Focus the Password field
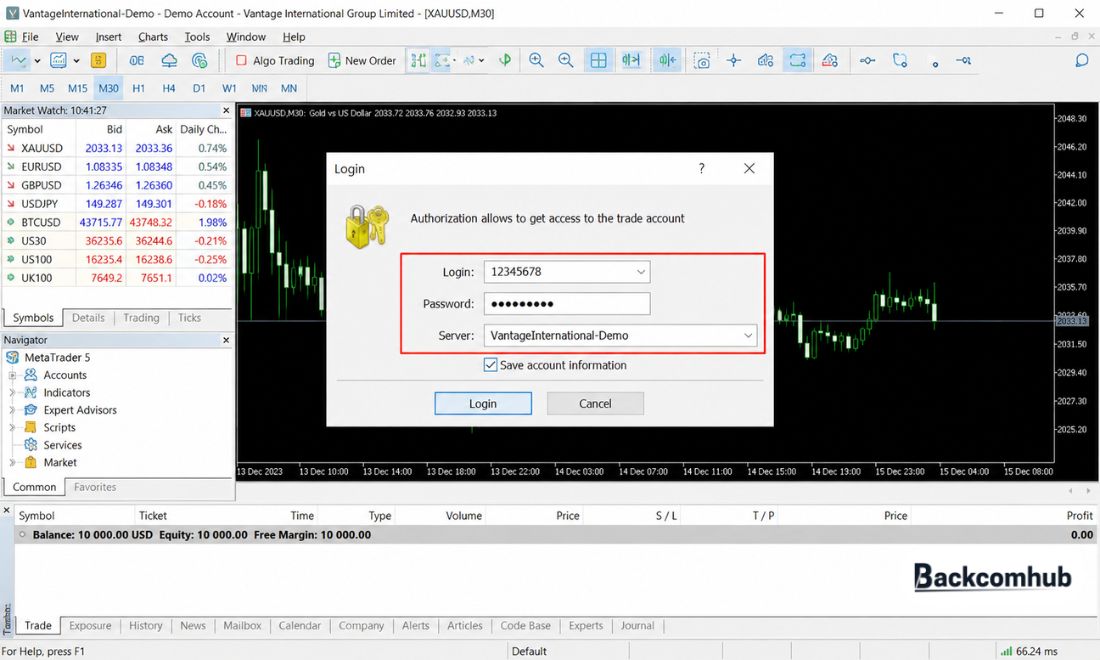The width and height of the screenshot is (1100, 660). [x=567, y=304]
